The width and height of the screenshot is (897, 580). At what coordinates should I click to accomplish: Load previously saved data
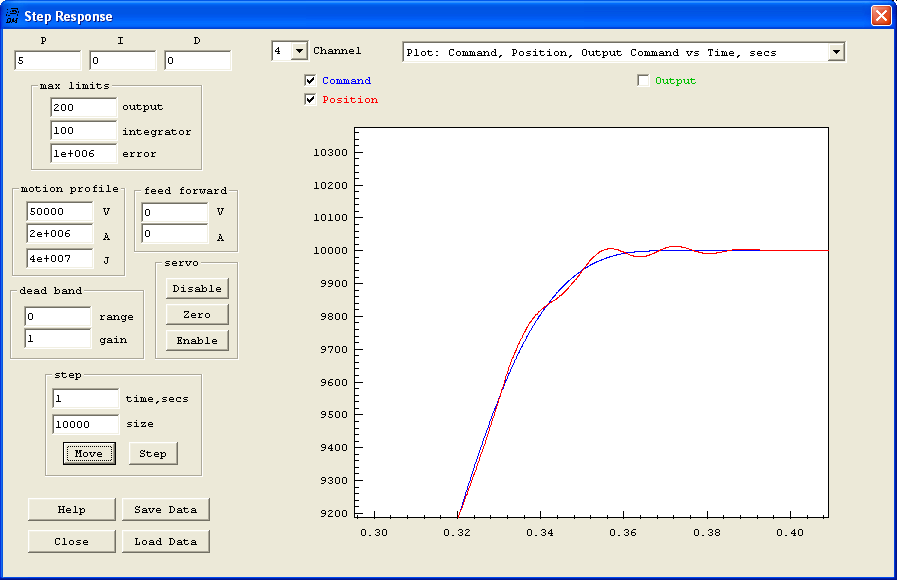pos(165,541)
